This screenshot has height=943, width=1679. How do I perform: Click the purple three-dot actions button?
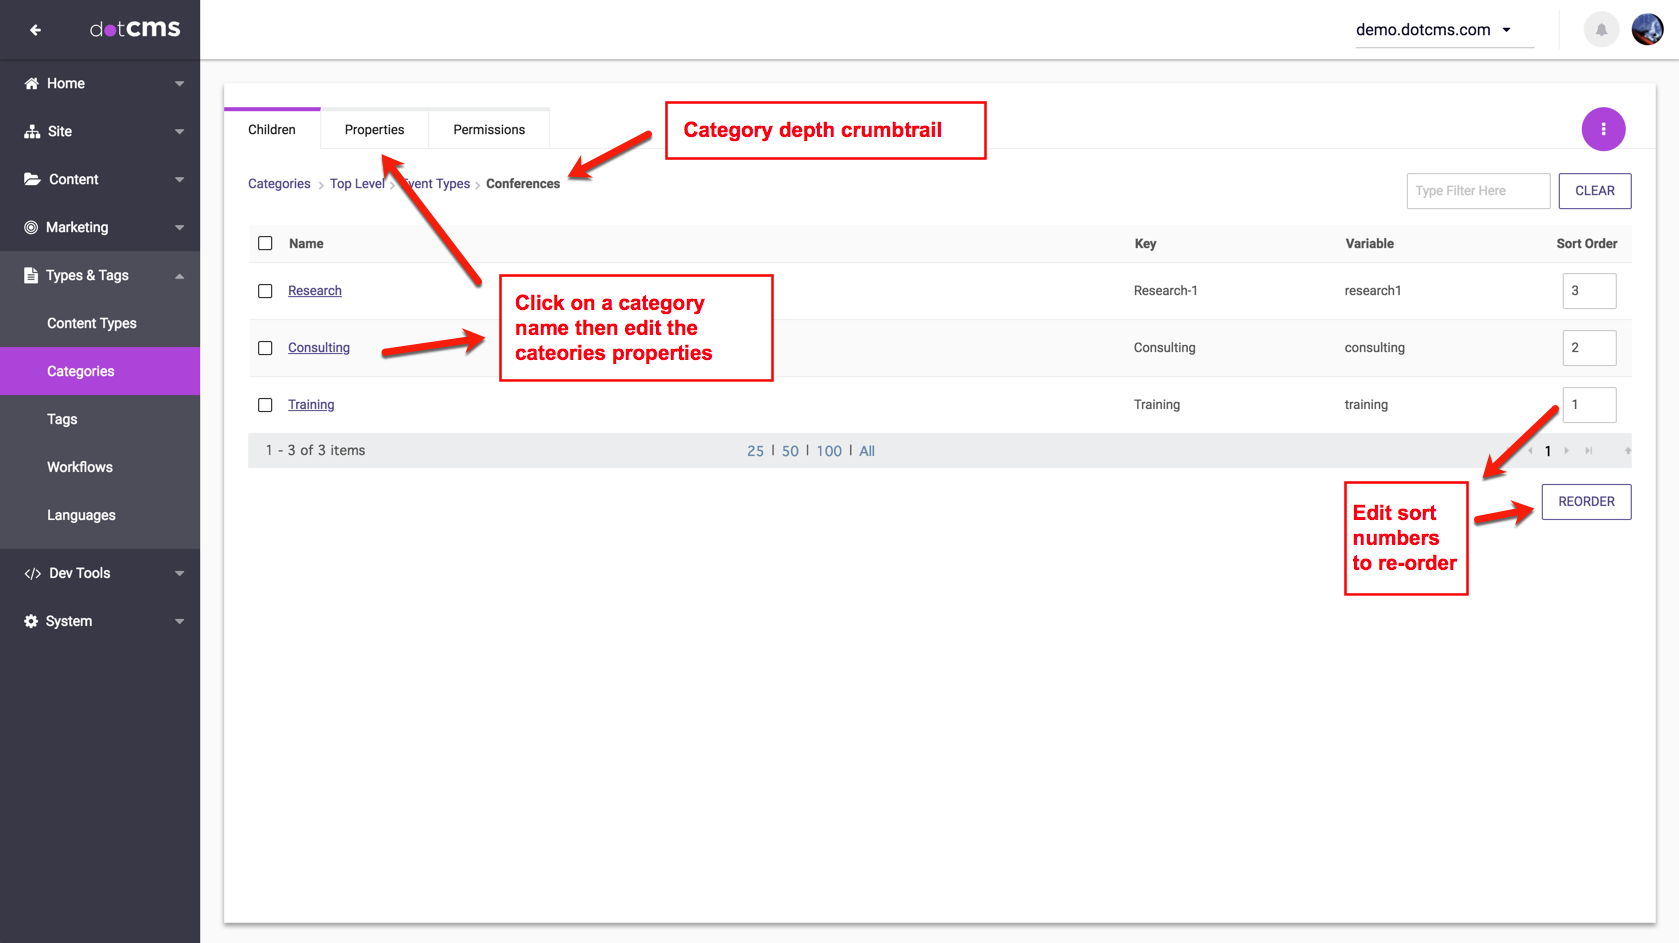pos(1603,129)
